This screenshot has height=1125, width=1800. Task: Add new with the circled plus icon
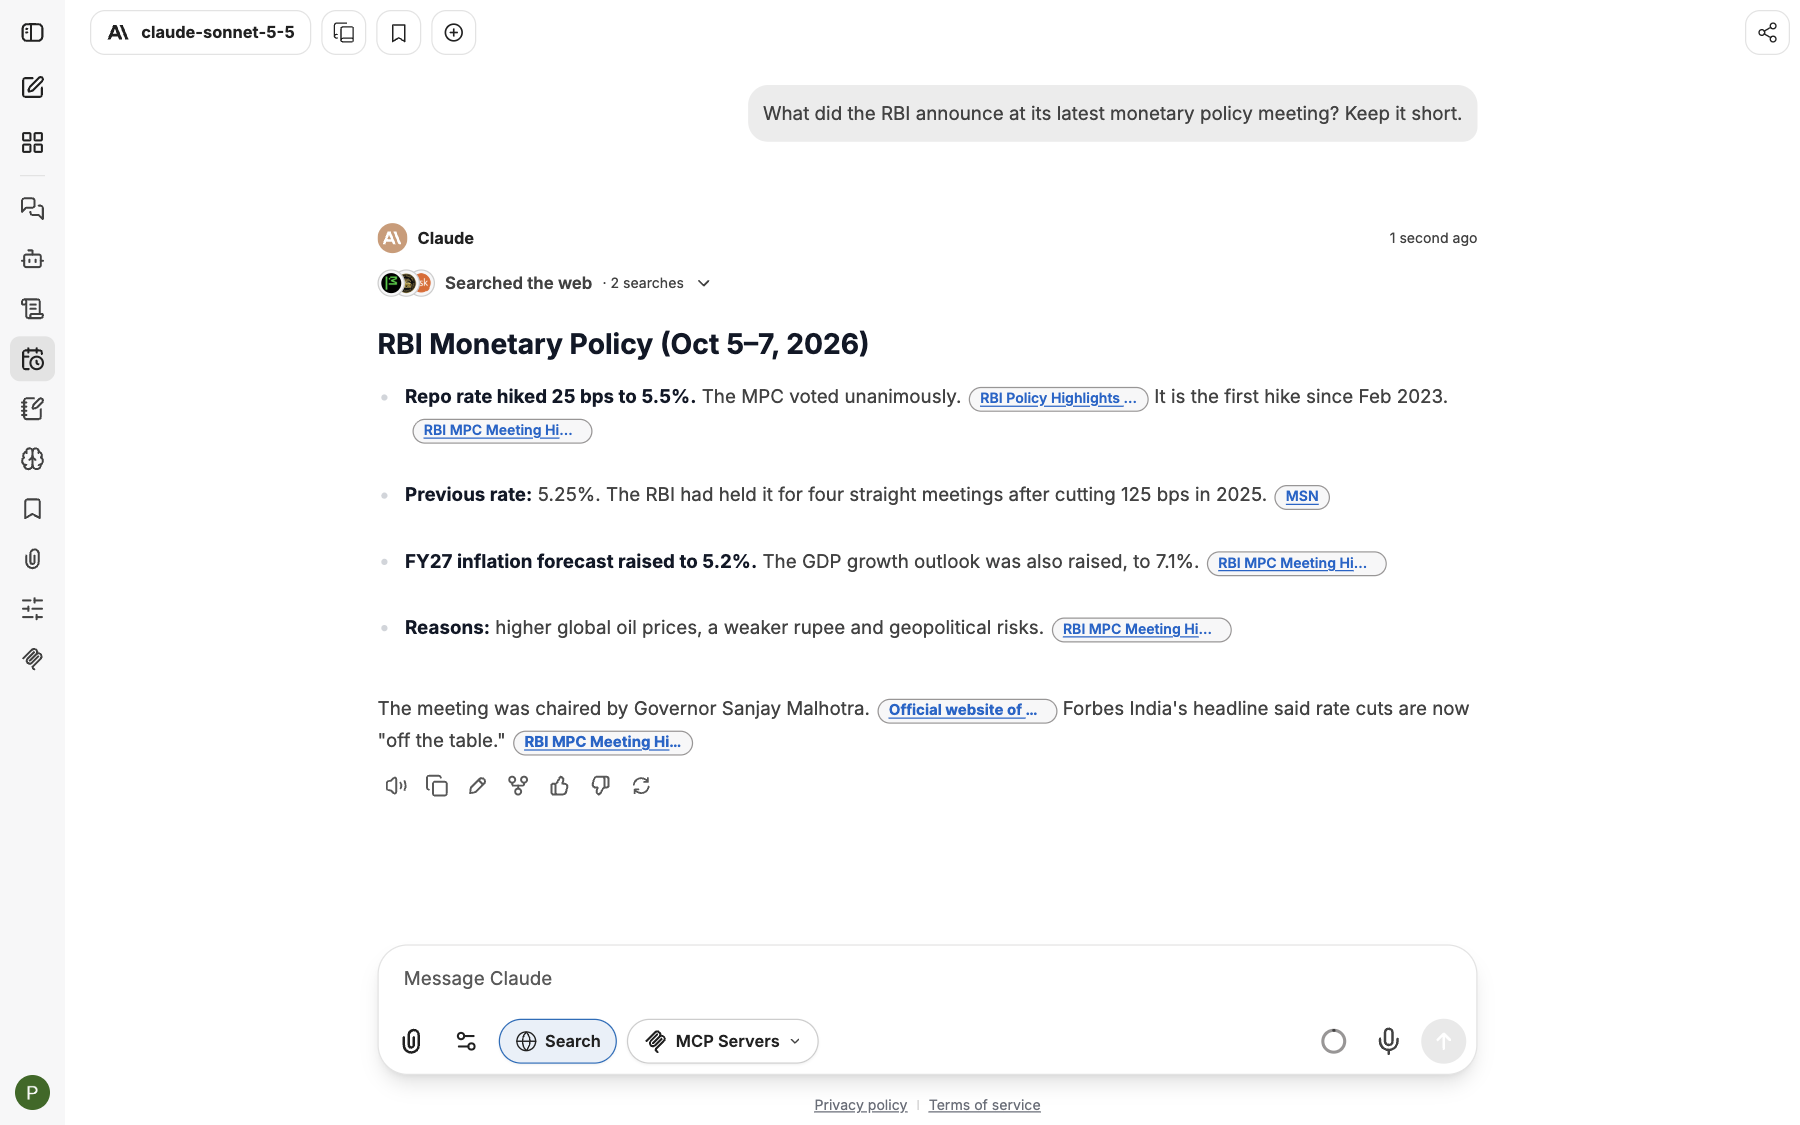point(454,33)
